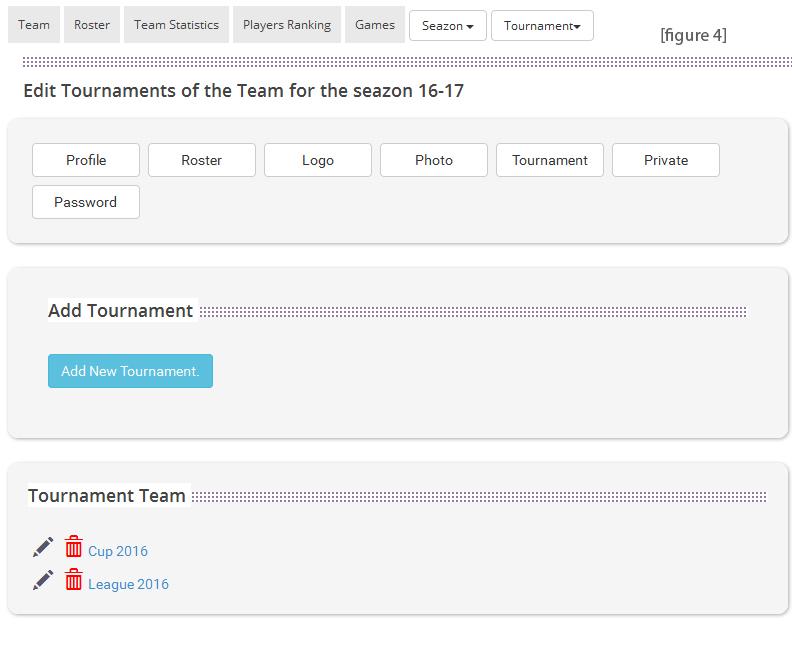View the Players Ranking tab
Screen dimensions: 792x669
coord(287,25)
